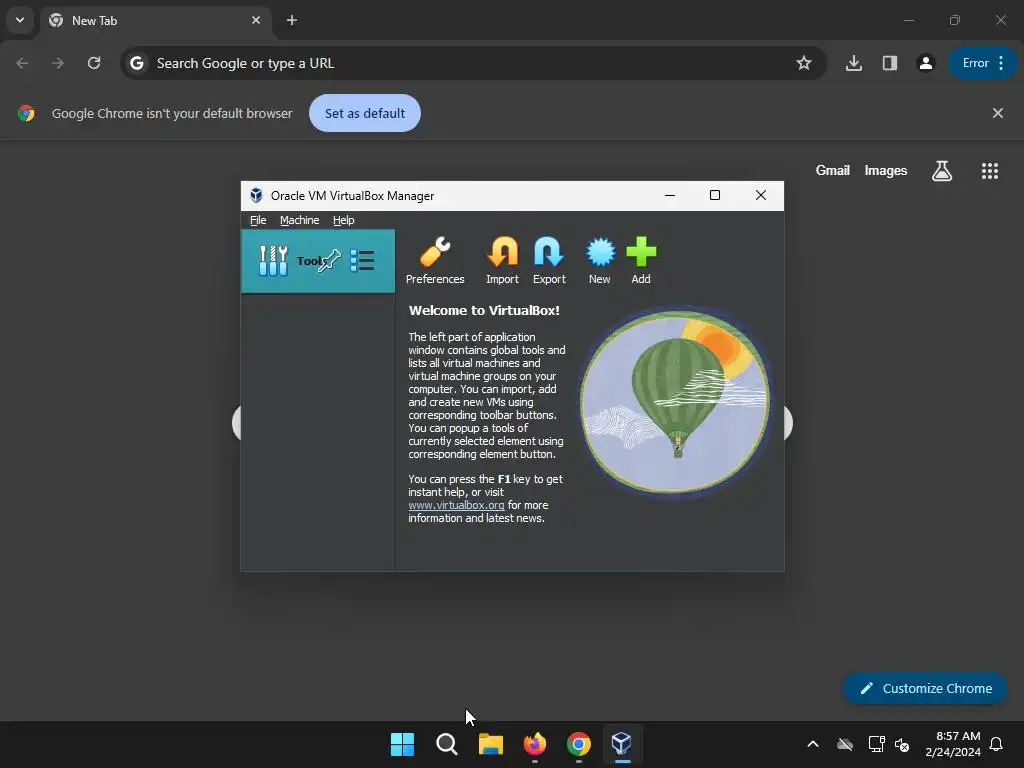
Task: Click the muted volume tray icon
Action: (902, 744)
